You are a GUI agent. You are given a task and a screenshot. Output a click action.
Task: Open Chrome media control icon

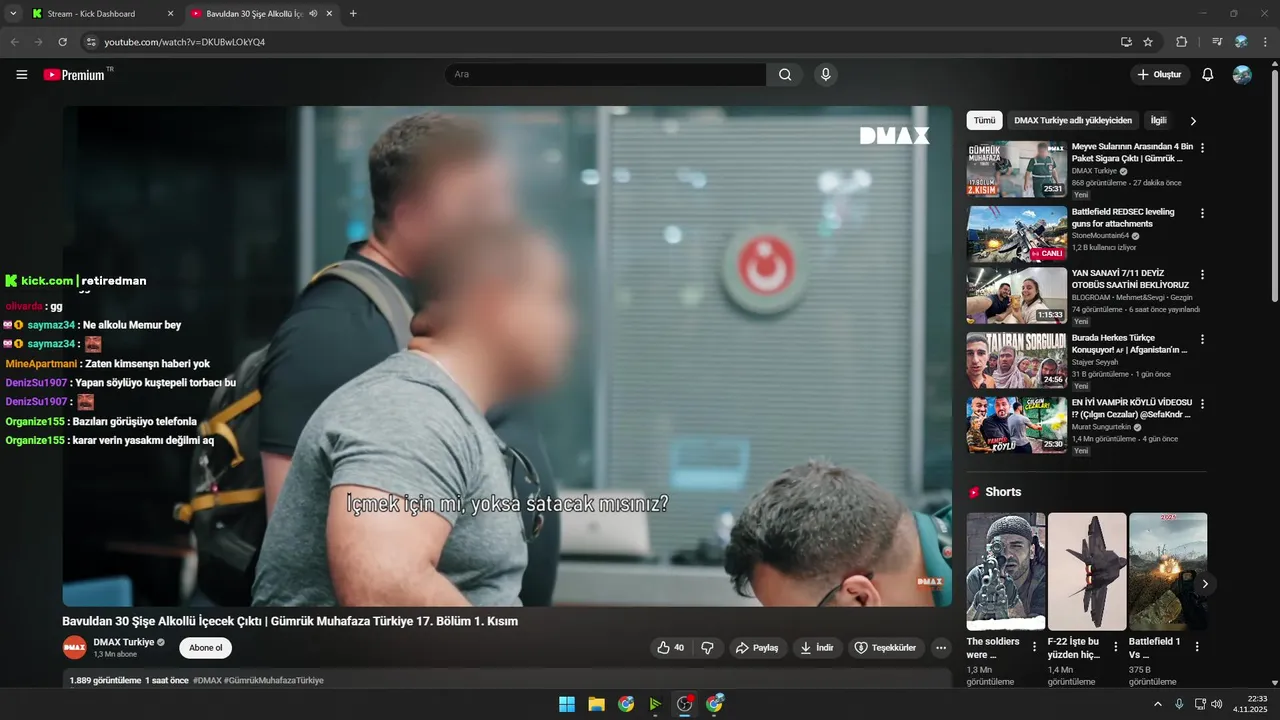pos(1217,42)
